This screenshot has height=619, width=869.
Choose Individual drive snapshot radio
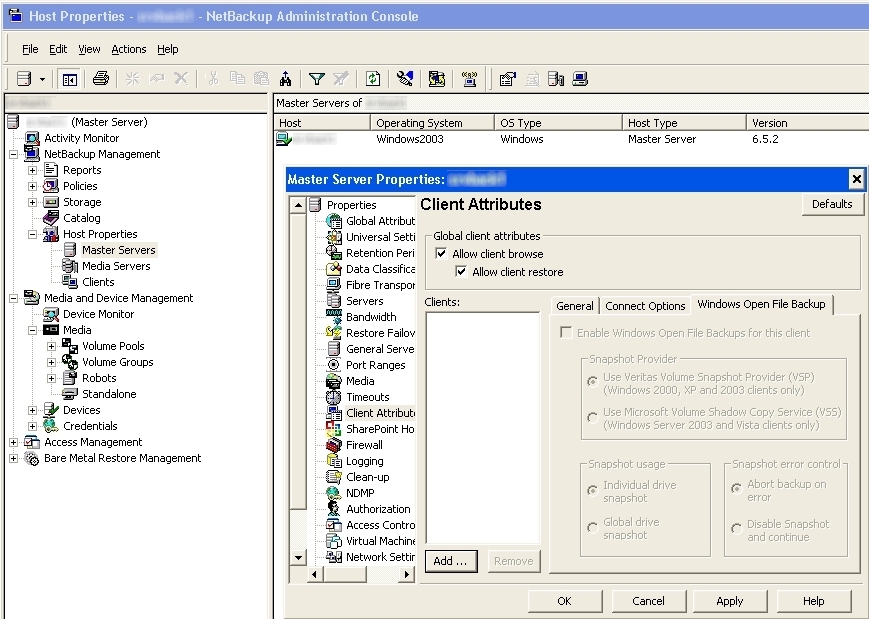(x=592, y=490)
